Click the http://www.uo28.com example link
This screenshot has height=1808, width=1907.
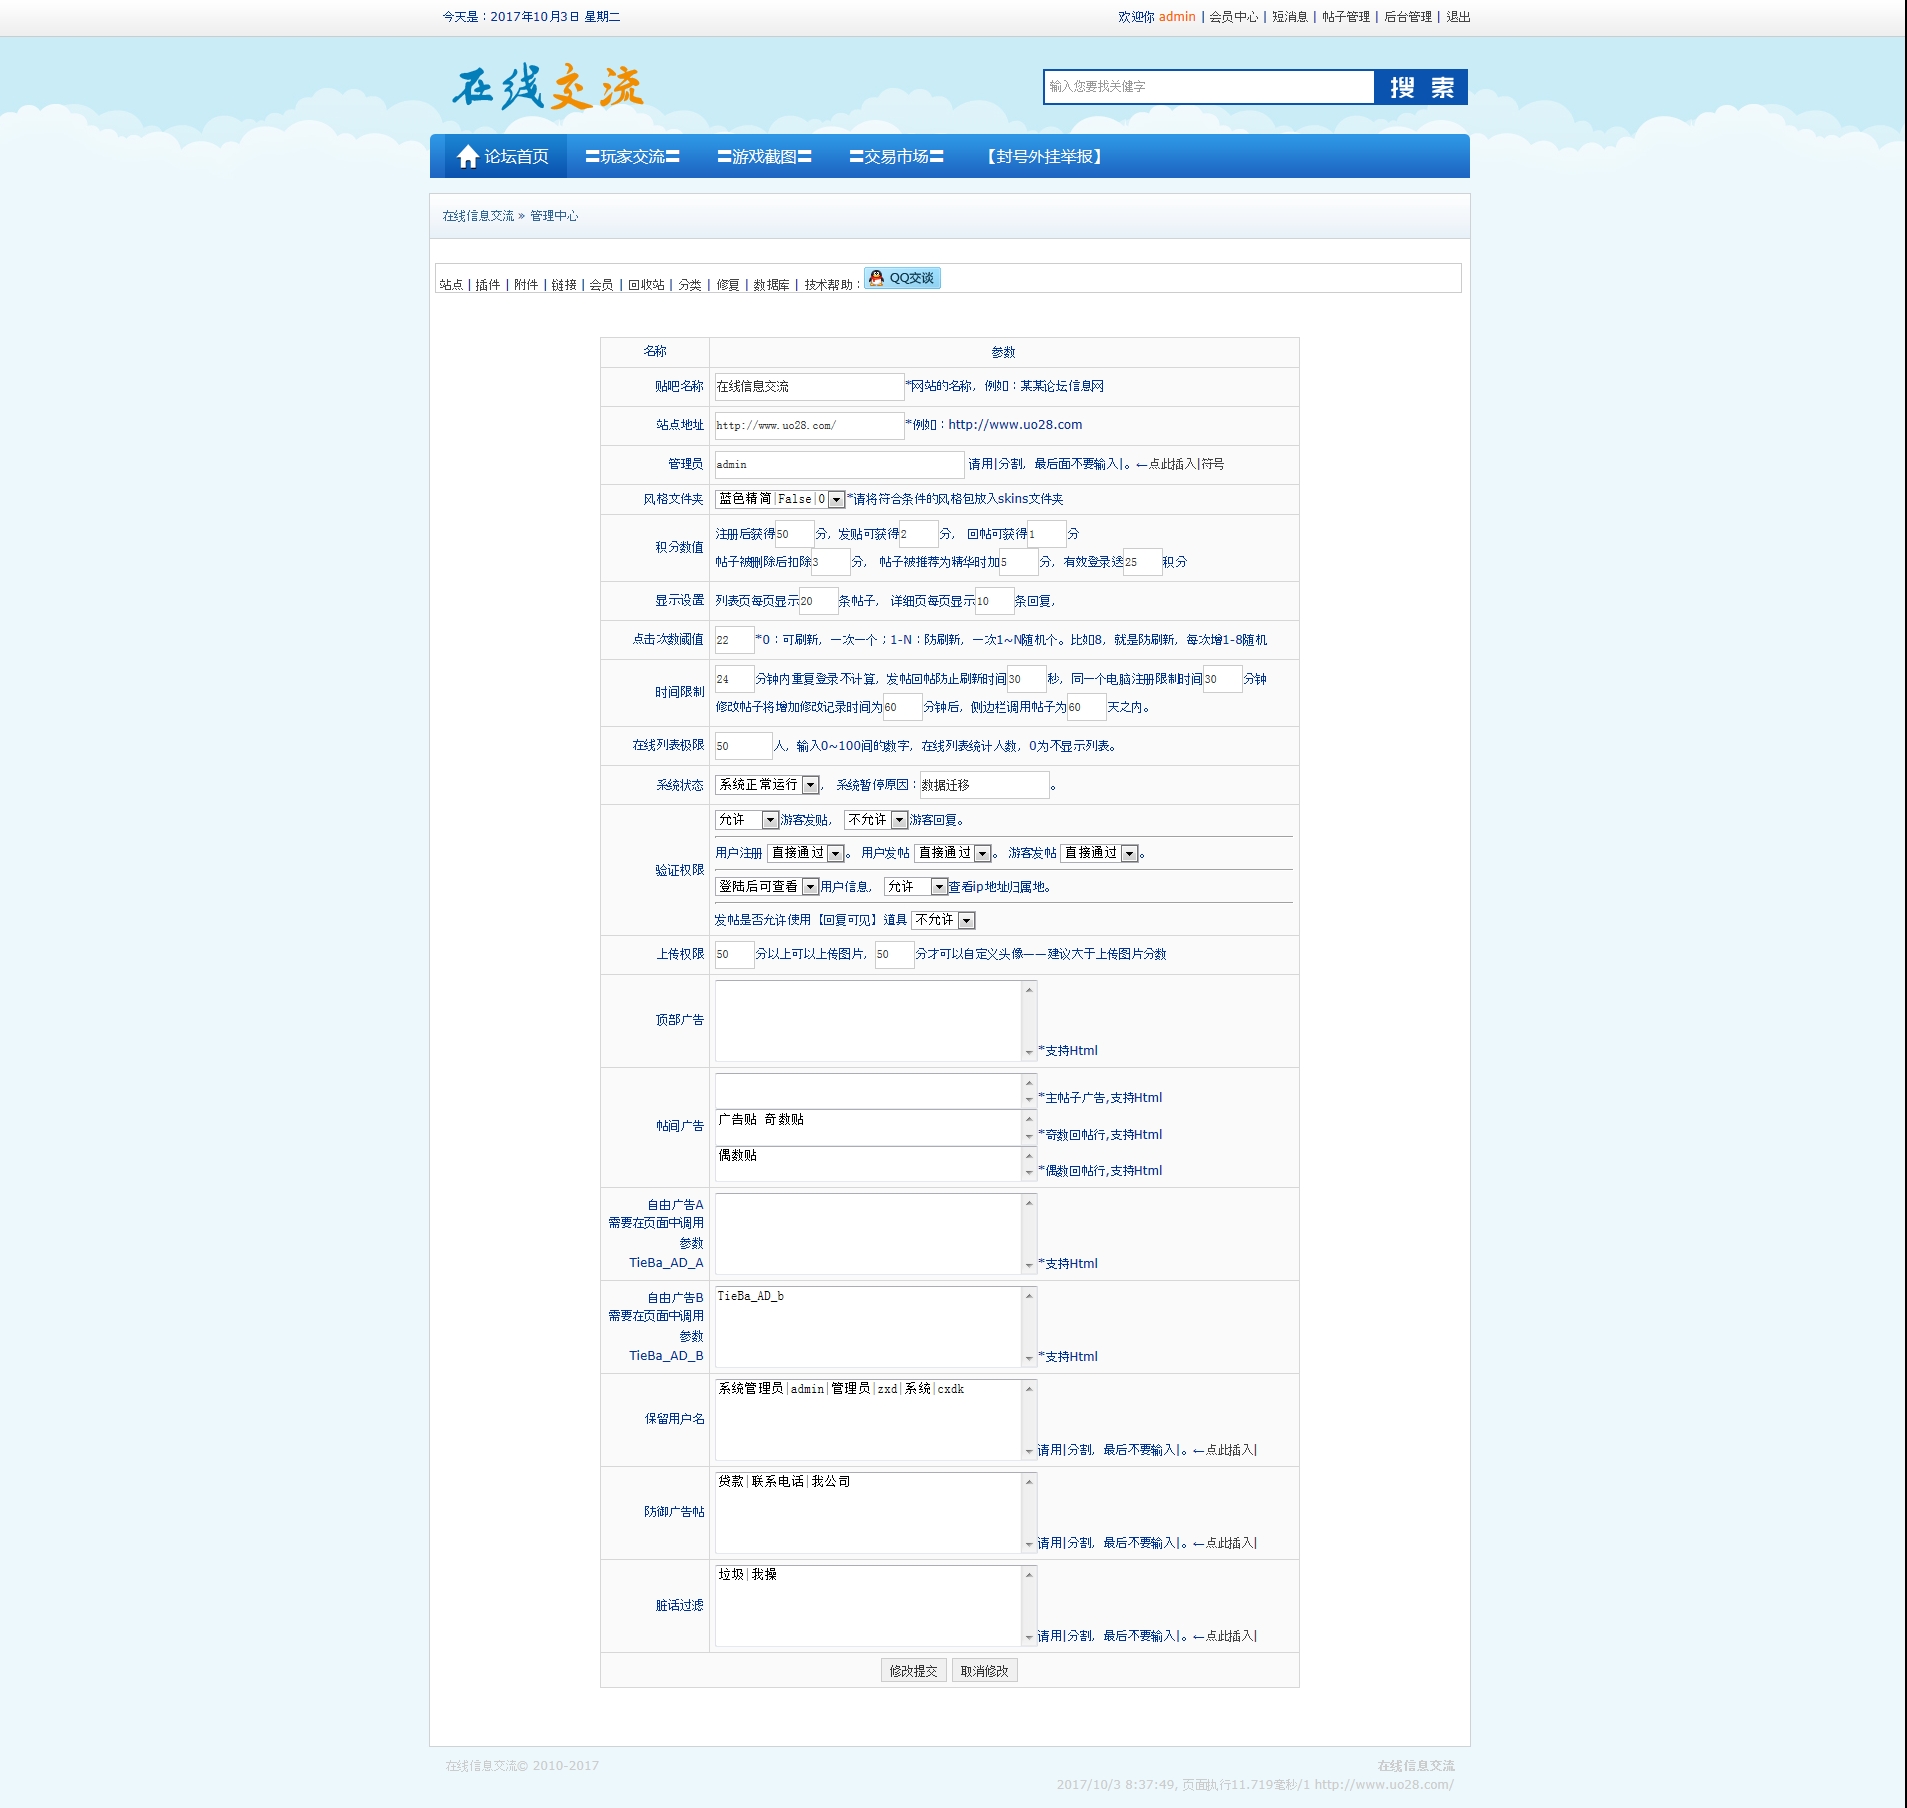[x=1015, y=425]
